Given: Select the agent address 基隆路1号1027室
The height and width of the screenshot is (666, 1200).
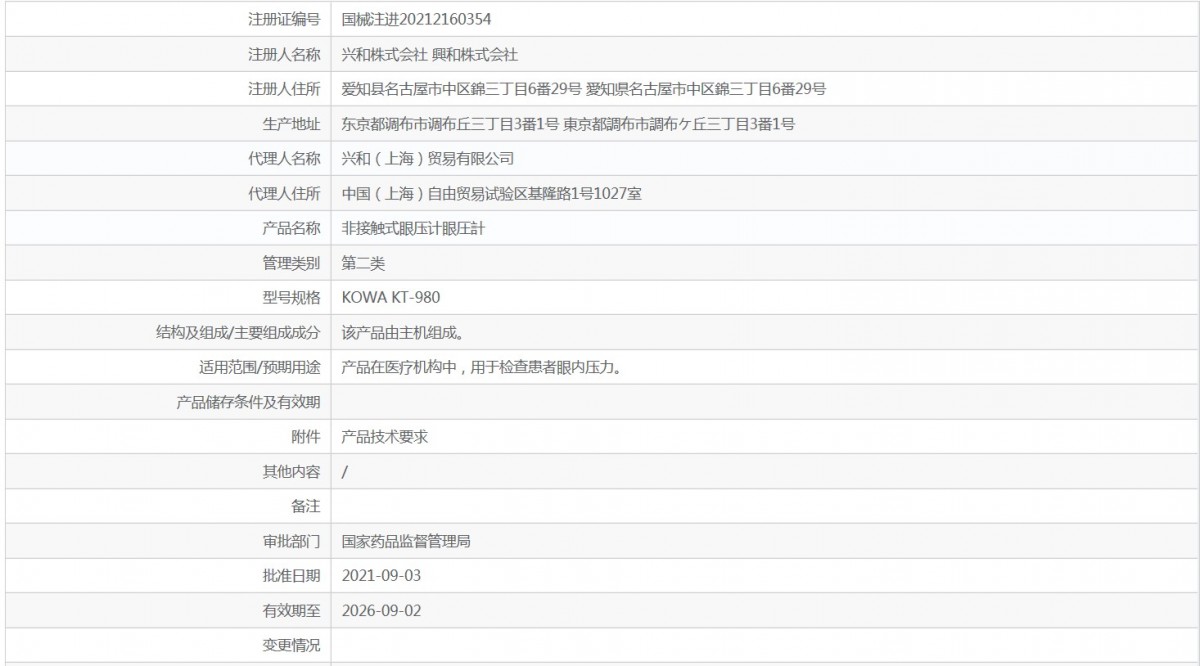Looking at the screenshot, I should coord(491,193).
